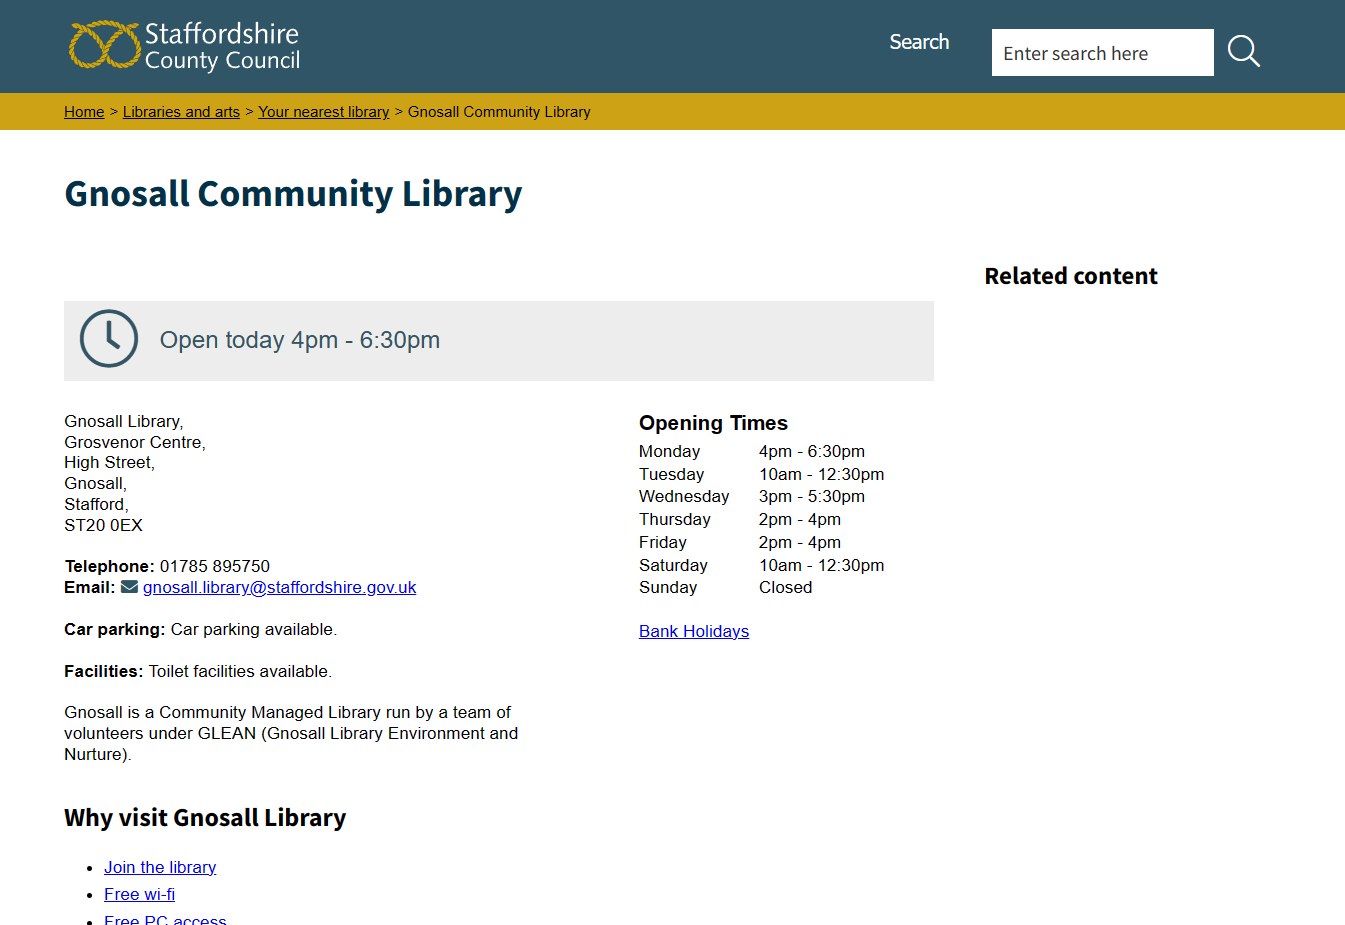Click the Free wi-fi link

139,894
